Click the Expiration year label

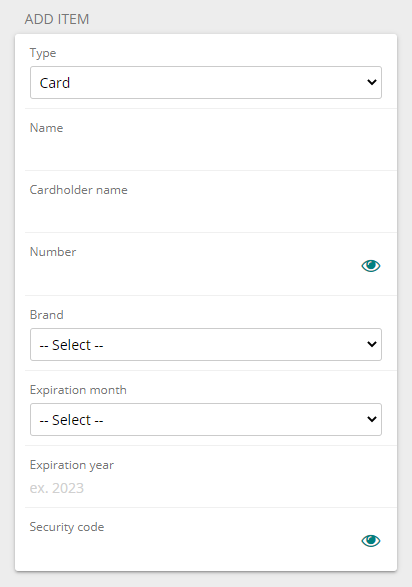tap(72, 465)
